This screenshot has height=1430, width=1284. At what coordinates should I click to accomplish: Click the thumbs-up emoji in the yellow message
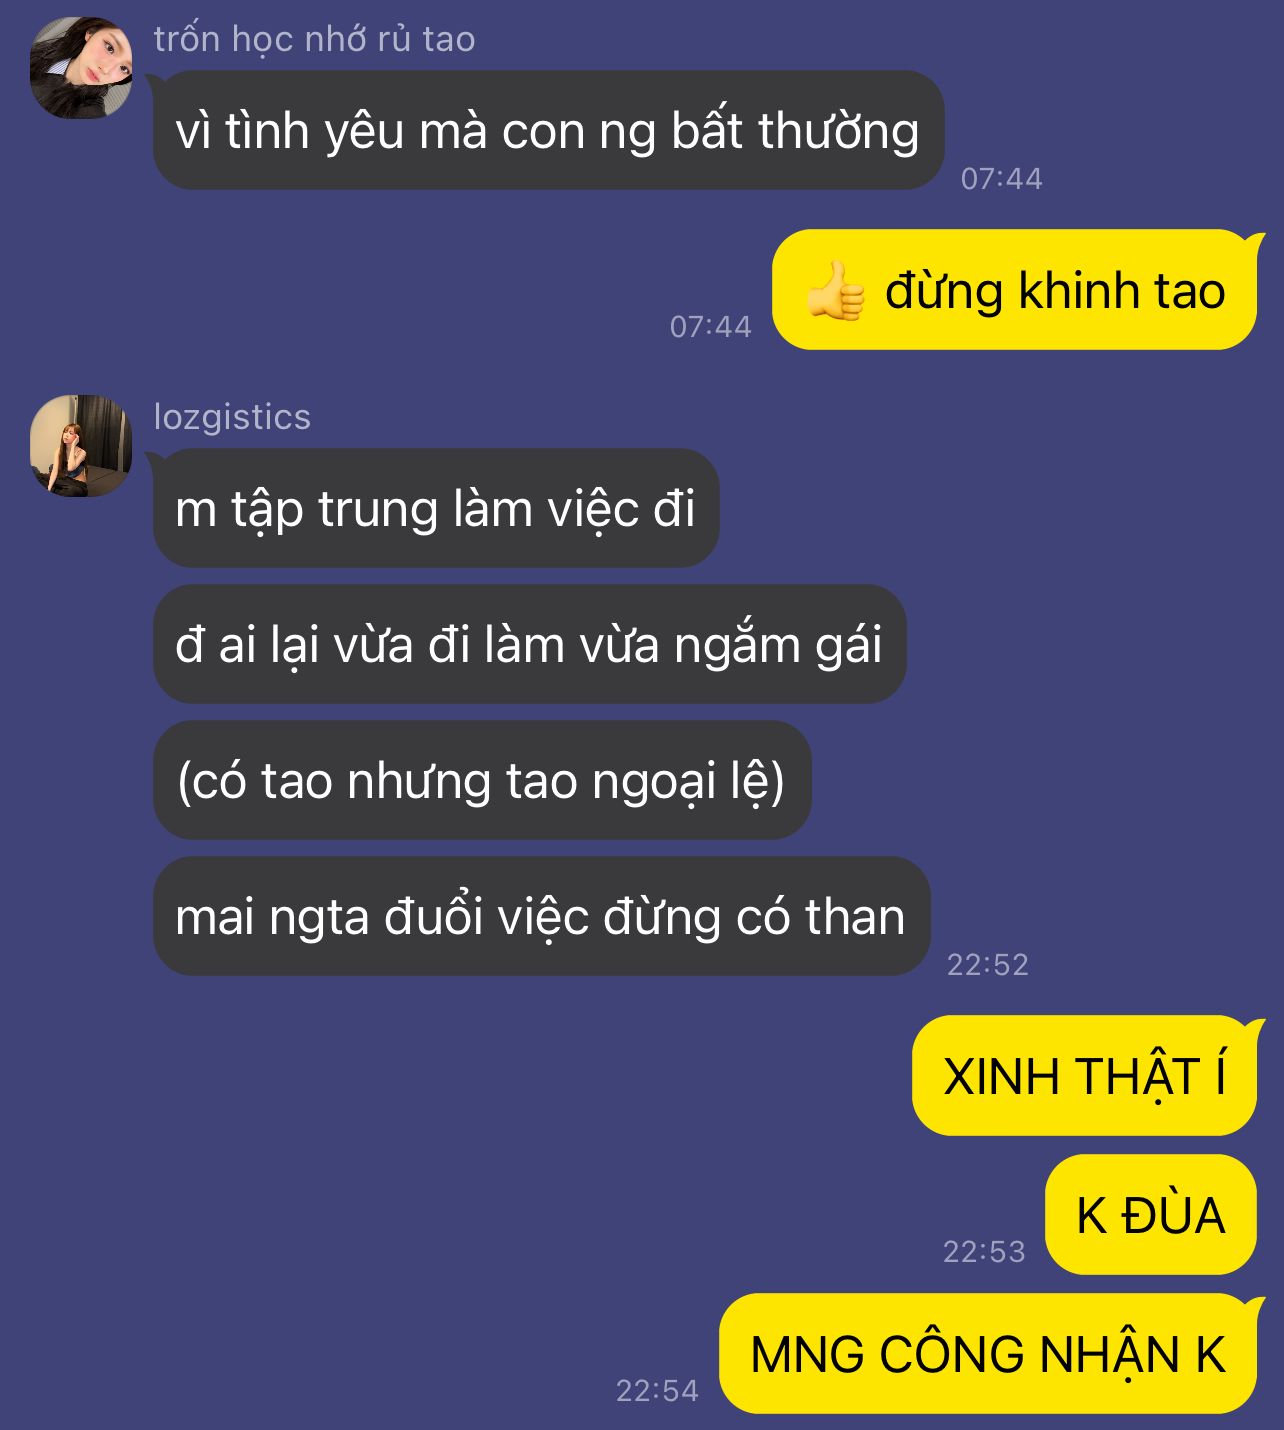tap(836, 291)
